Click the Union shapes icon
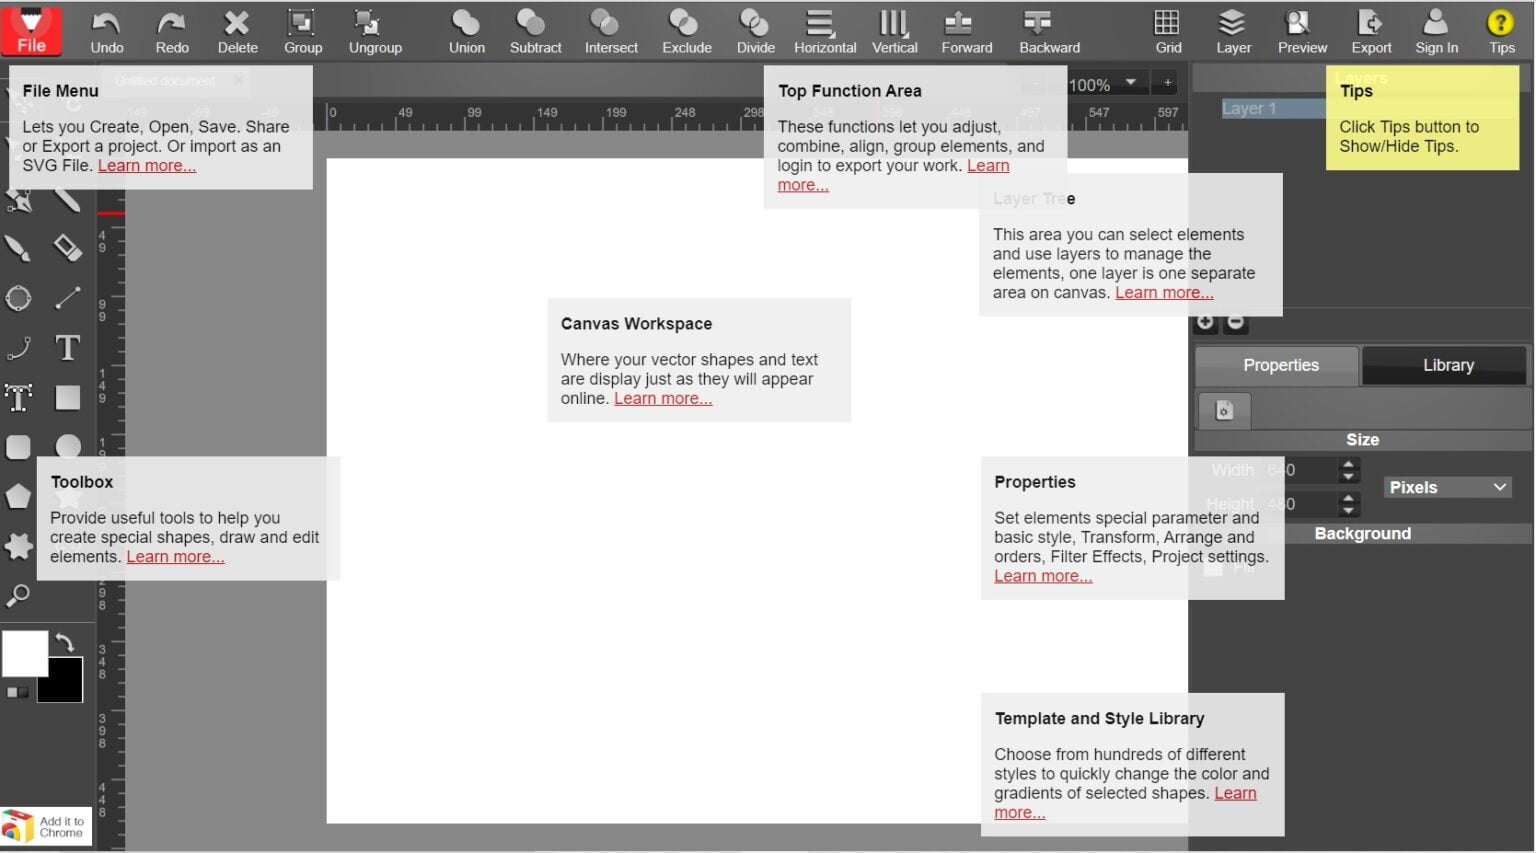Viewport: 1536px width, 853px height. pyautogui.click(x=466, y=31)
